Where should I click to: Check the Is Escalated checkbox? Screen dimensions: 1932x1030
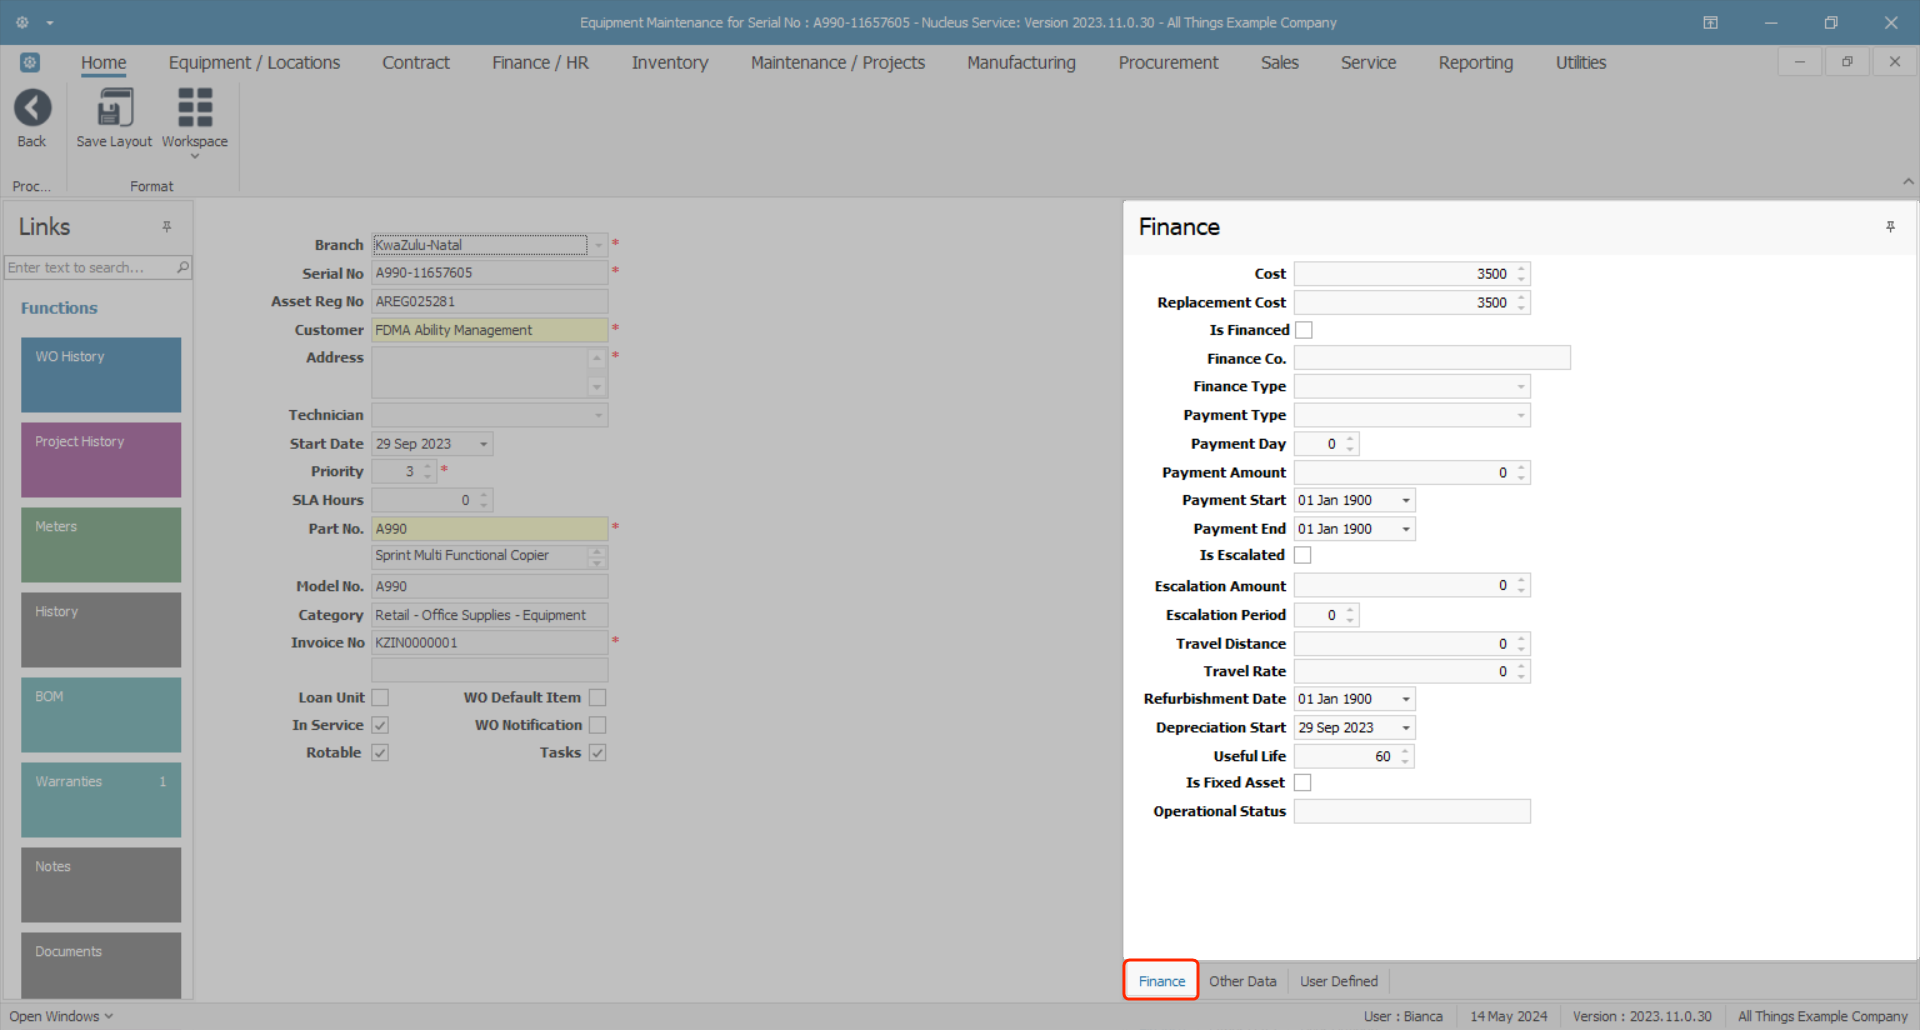pyautogui.click(x=1303, y=555)
